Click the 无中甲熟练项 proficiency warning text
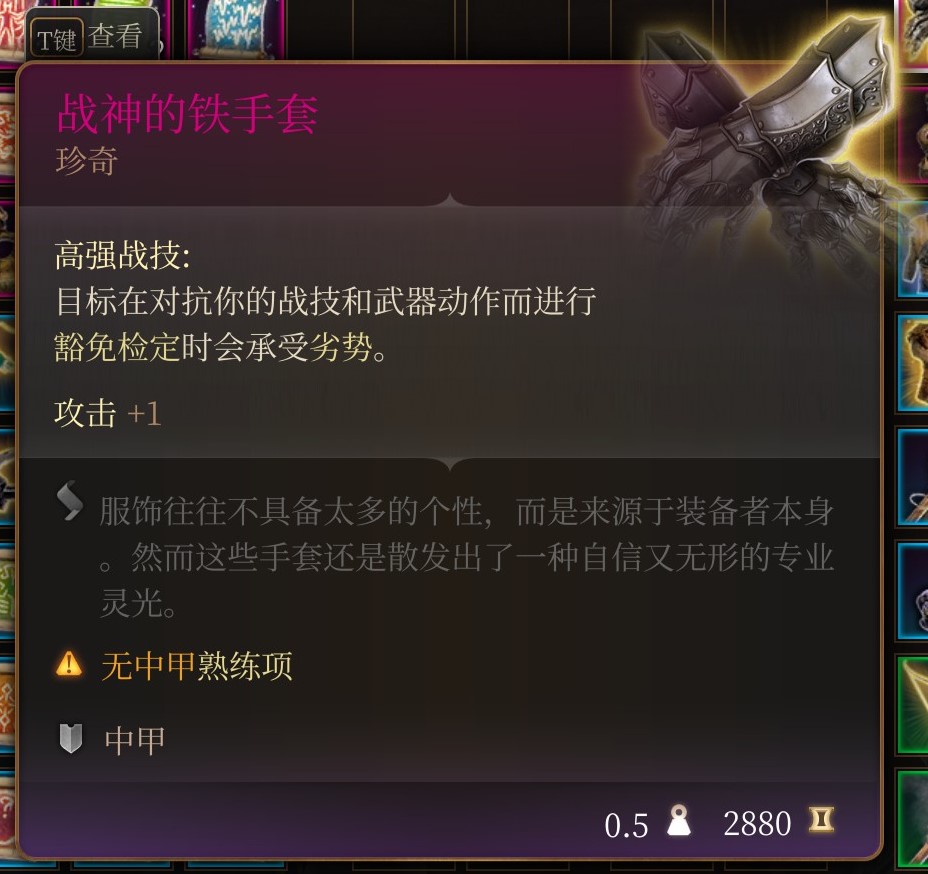The image size is (928, 874). 197,666
